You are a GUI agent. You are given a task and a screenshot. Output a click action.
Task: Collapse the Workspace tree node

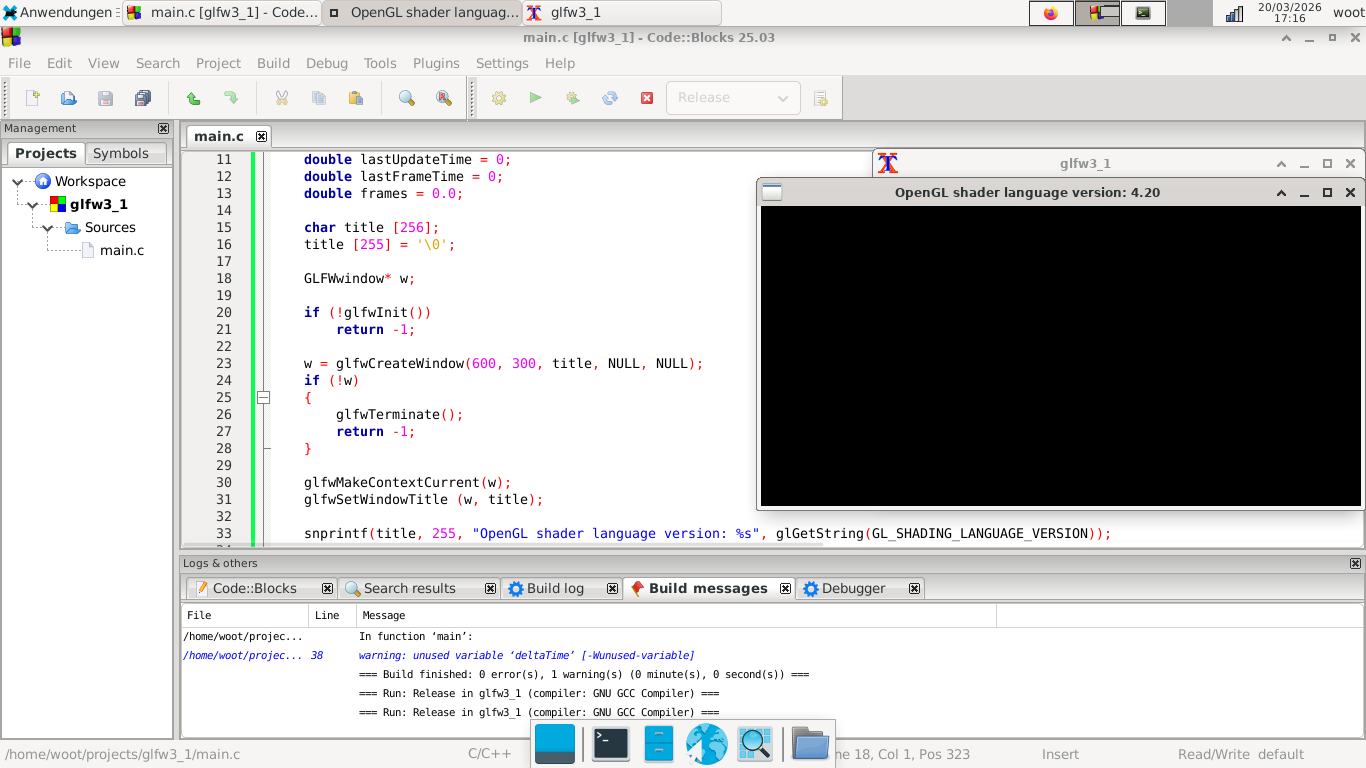click(x=18, y=182)
